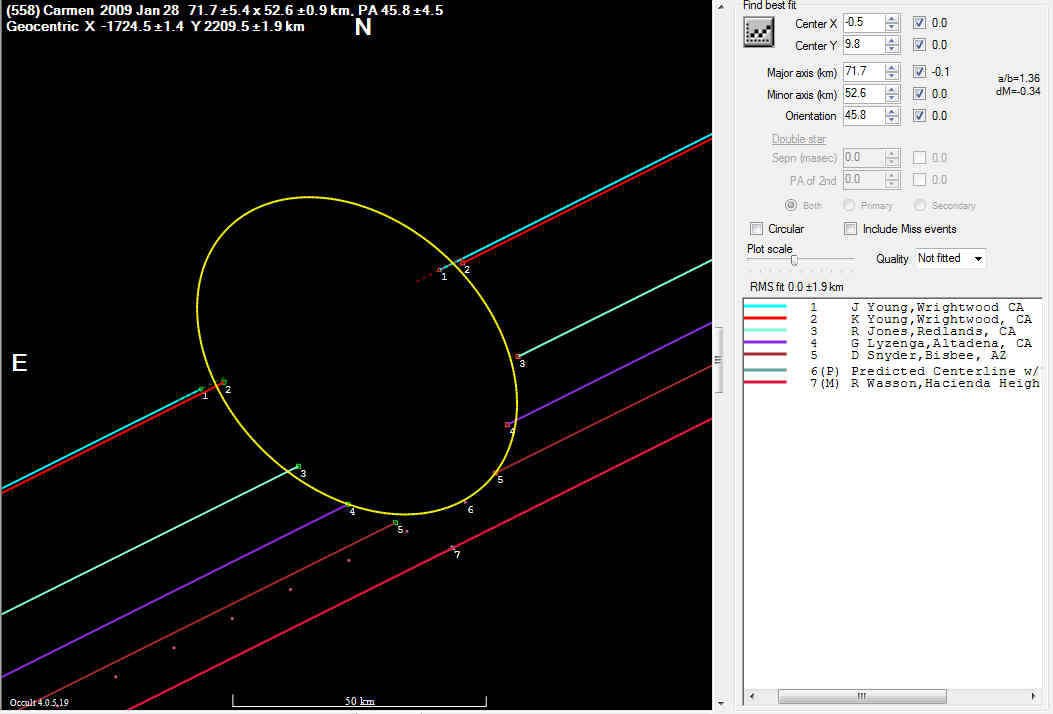Screen dimensions: 1053x714
Task: Select the Primary radio button
Action: [x=849, y=205]
